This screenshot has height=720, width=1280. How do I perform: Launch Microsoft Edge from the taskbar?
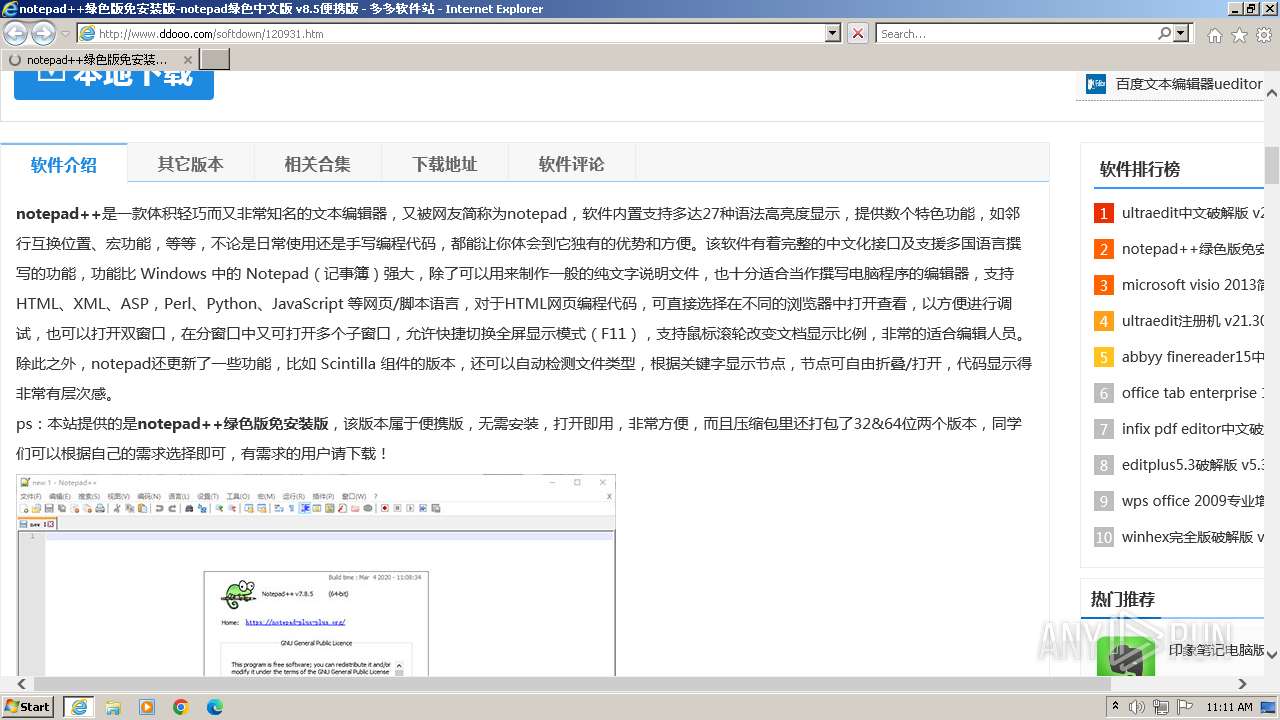pyautogui.click(x=215, y=707)
